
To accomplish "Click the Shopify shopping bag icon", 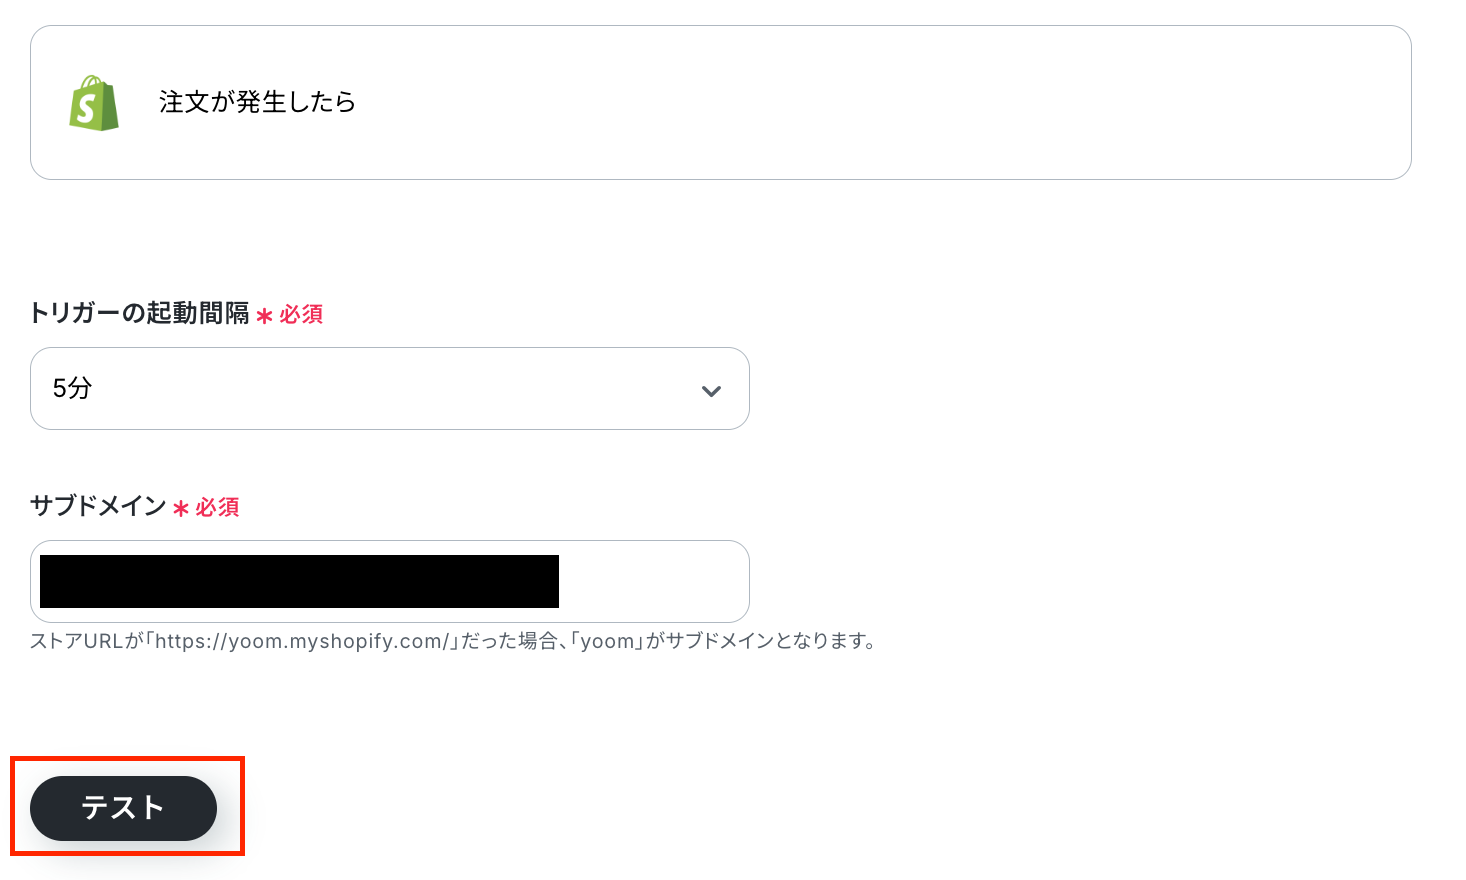I will 94,102.
